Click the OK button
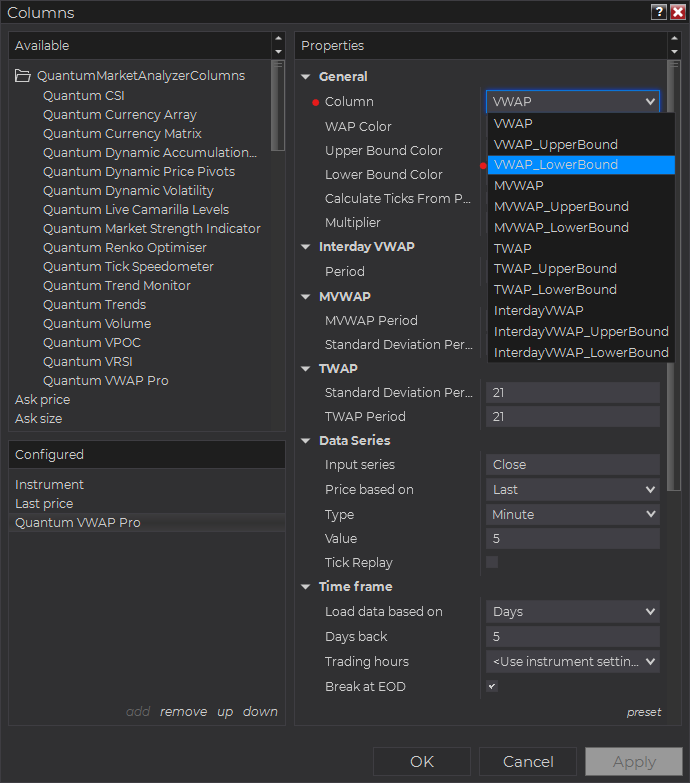The width and height of the screenshot is (690, 783). point(422,762)
